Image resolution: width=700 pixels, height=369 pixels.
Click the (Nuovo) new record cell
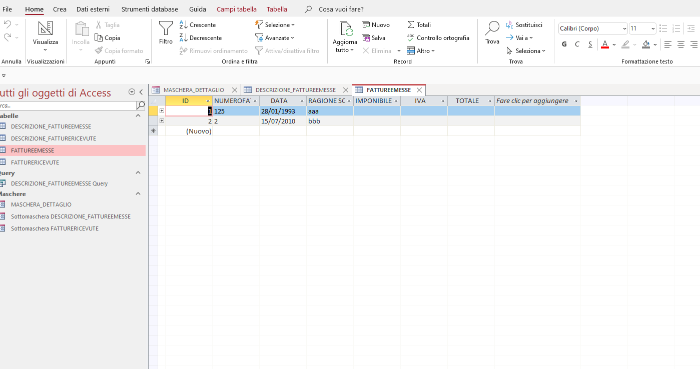pyautogui.click(x=189, y=131)
